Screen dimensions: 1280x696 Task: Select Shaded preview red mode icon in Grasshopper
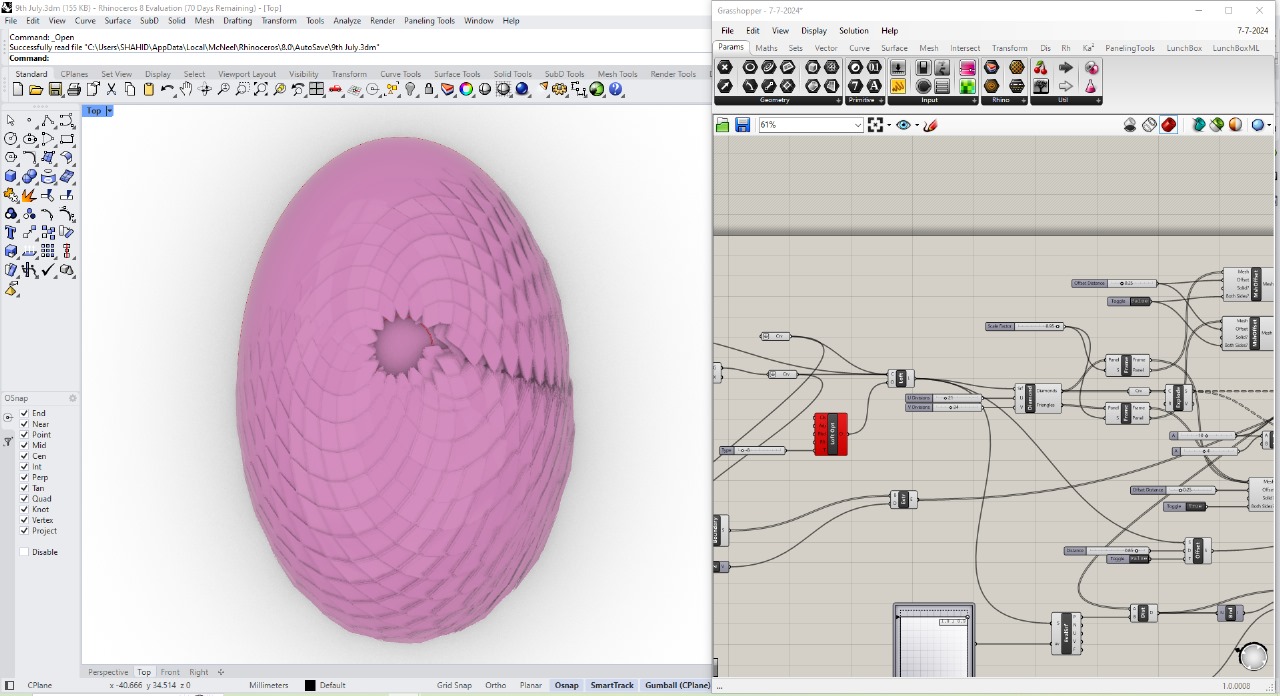point(1168,125)
